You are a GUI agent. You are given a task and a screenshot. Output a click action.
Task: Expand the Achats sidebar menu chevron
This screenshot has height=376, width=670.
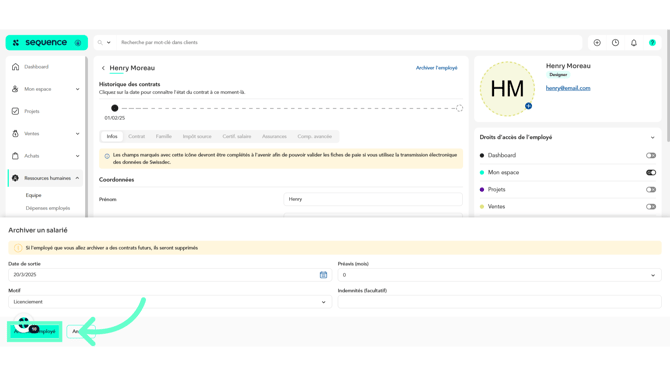click(x=77, y=156)
